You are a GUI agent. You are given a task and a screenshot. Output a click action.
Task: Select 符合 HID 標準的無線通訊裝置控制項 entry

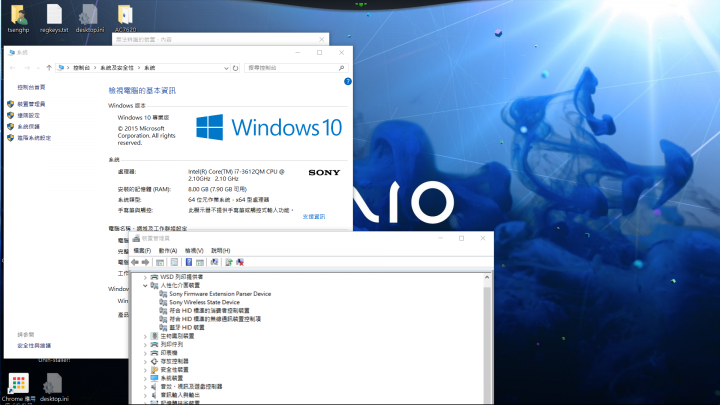pos(215,319)
